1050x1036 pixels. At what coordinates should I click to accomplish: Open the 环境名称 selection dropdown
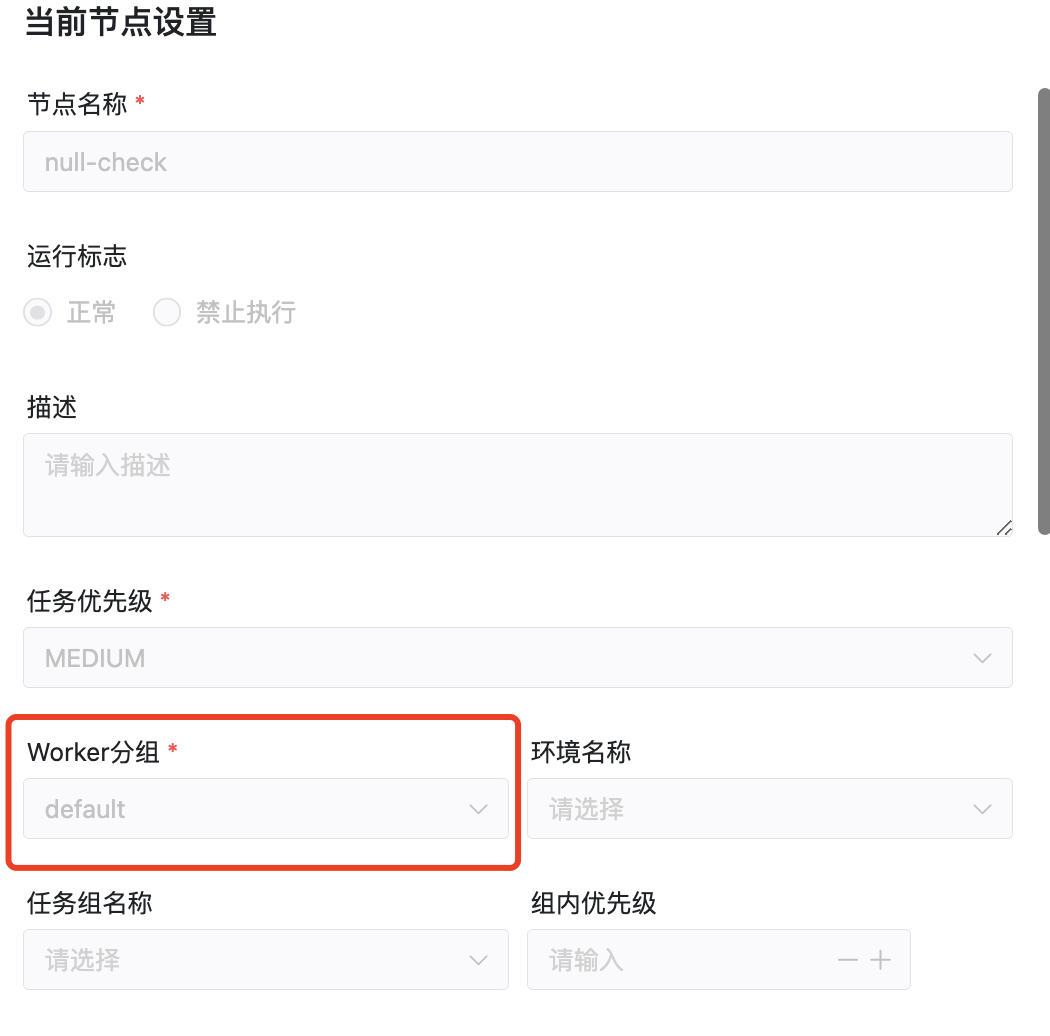(x=770, y=808)
